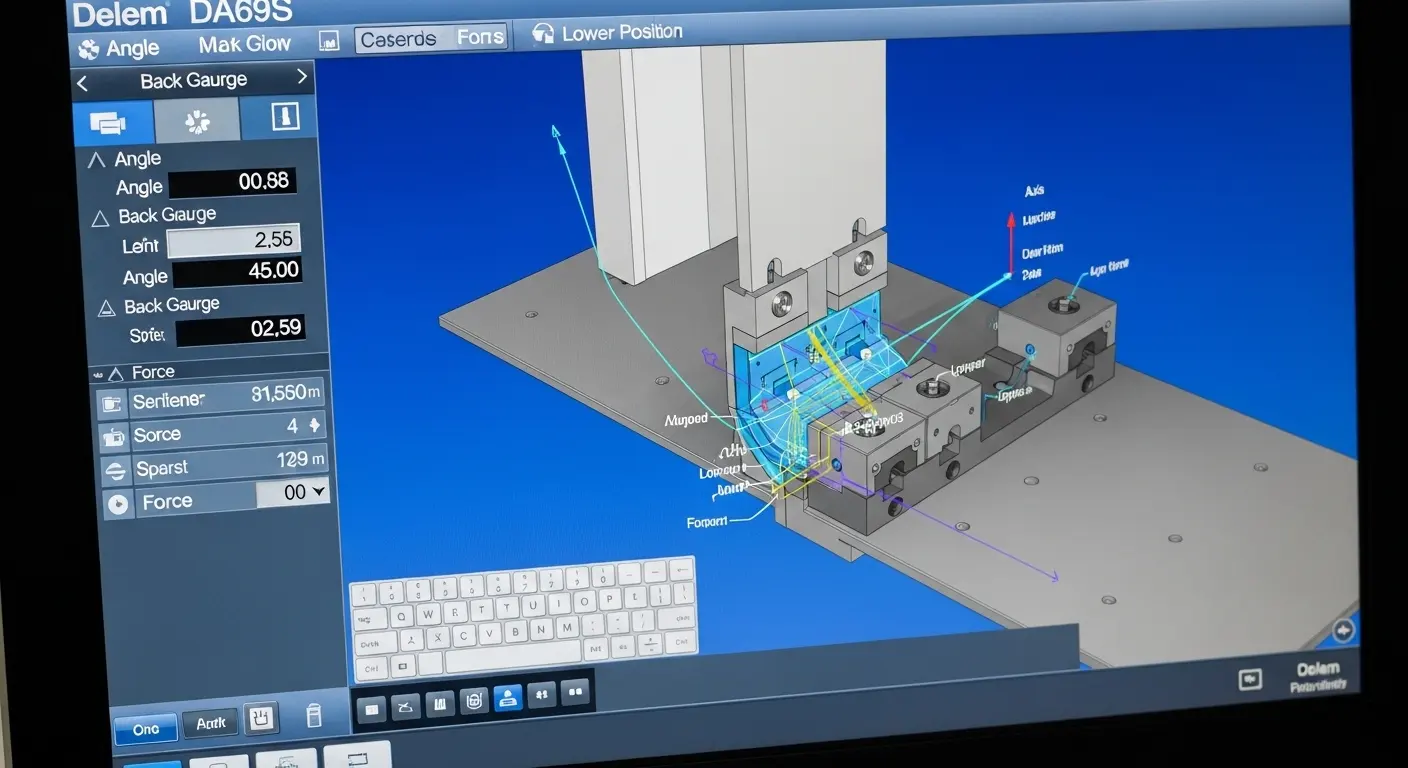The height and width of the screenshot is (768, 1408).
Task: Adjust the Sorce value stepper arrows
Action: coord(315,426)
